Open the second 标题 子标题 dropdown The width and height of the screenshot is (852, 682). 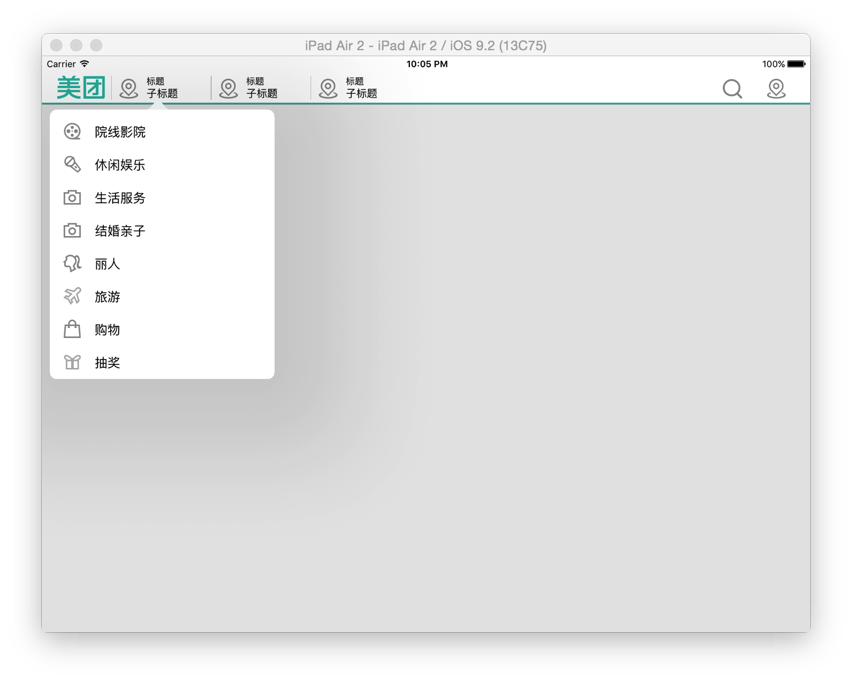[261, 88]
